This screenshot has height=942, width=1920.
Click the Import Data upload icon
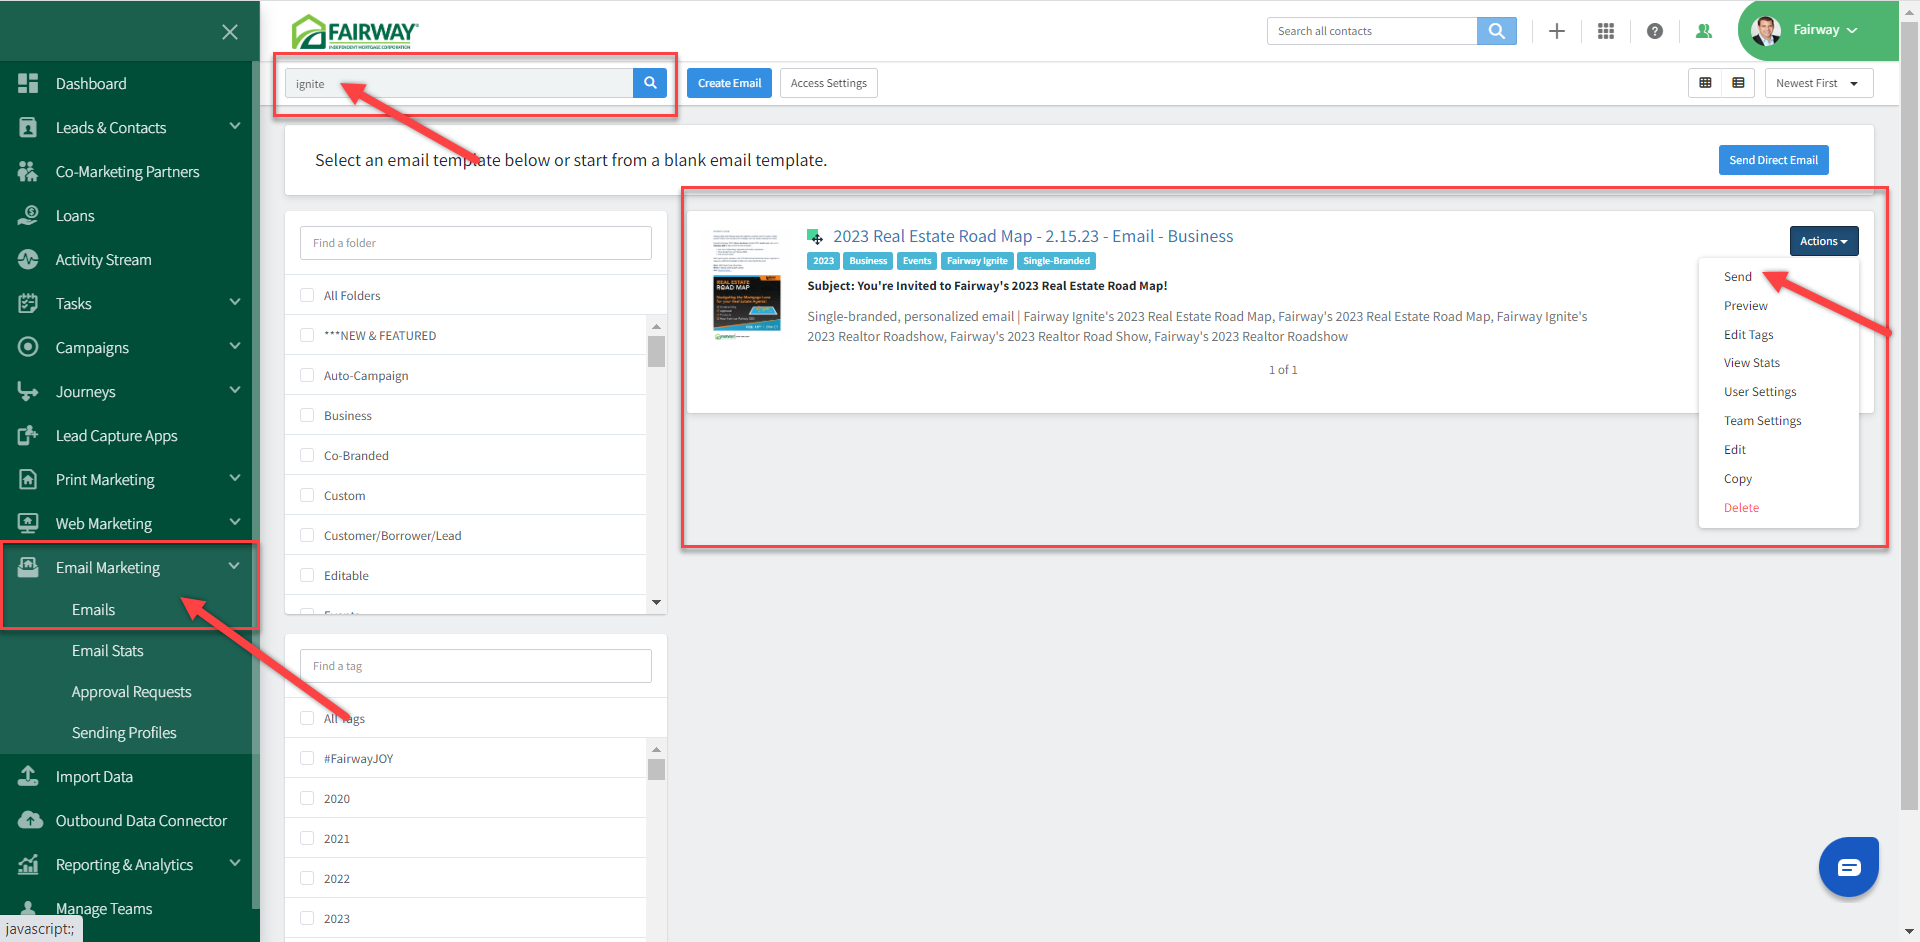[28, 777]
